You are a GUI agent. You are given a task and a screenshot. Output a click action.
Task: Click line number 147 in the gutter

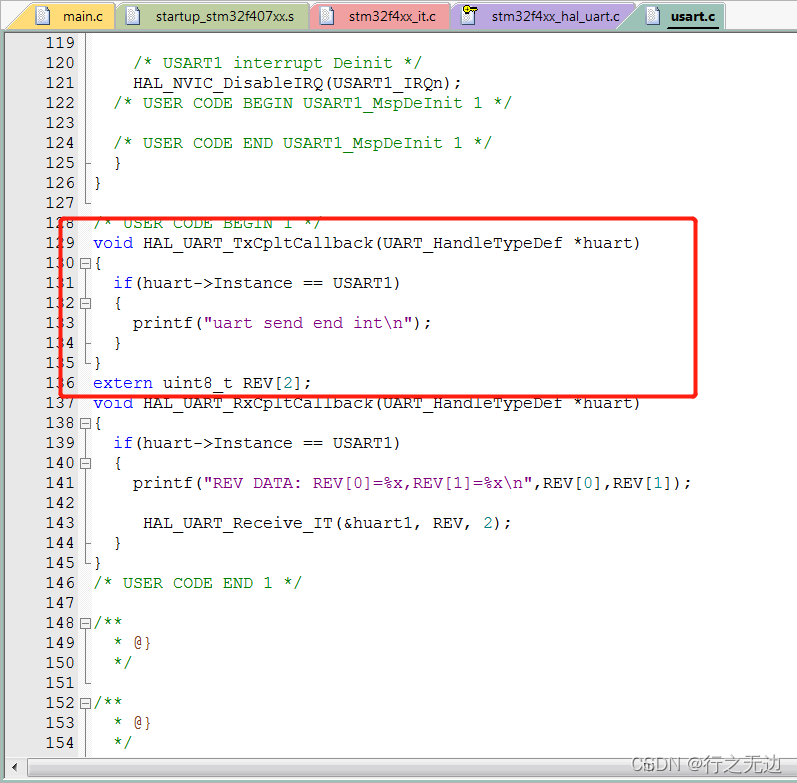point(60,603)
